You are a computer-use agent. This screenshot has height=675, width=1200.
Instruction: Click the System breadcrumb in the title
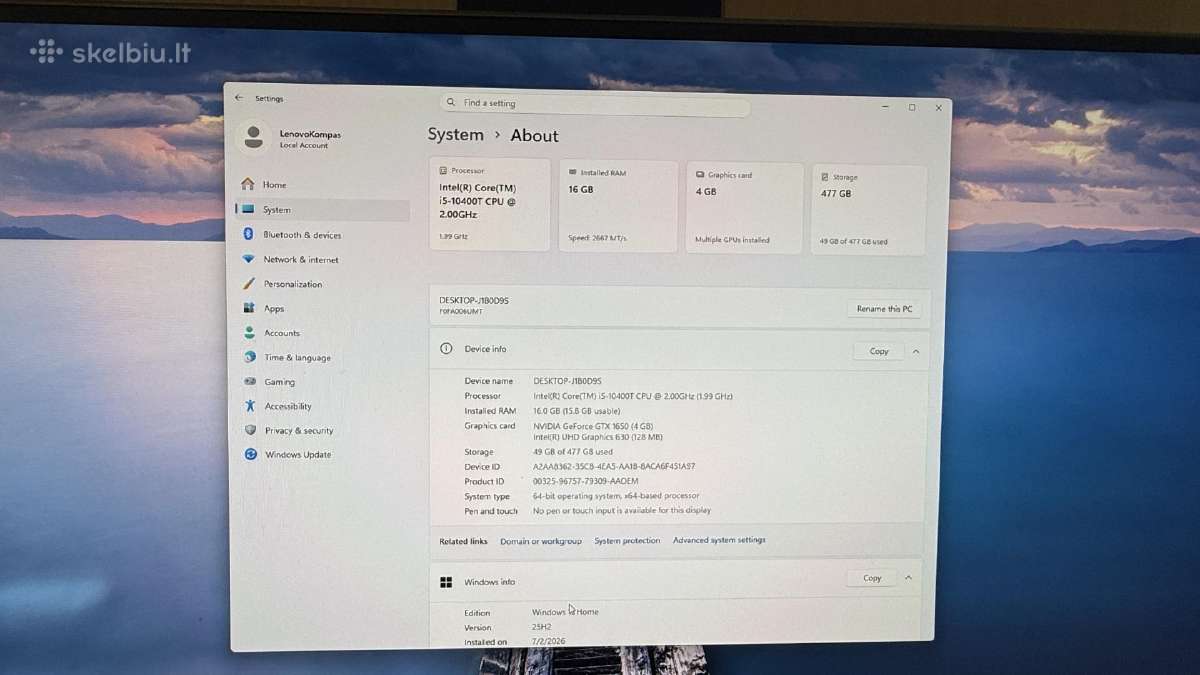pyautogui.click(x=455, y=134)
